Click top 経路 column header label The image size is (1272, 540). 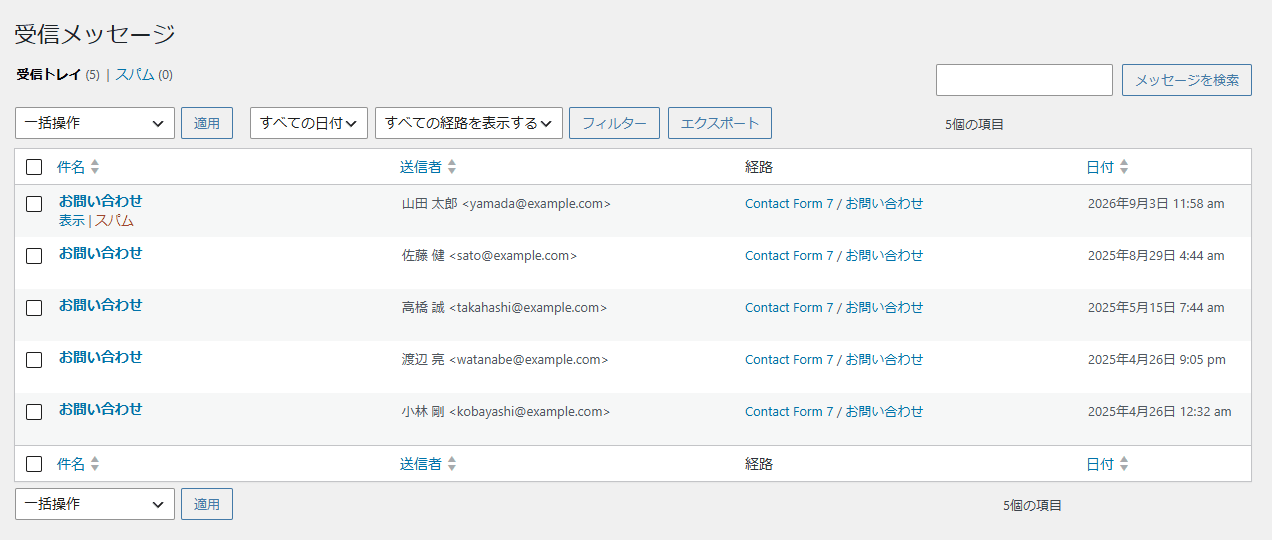click(x=759, y=167)
